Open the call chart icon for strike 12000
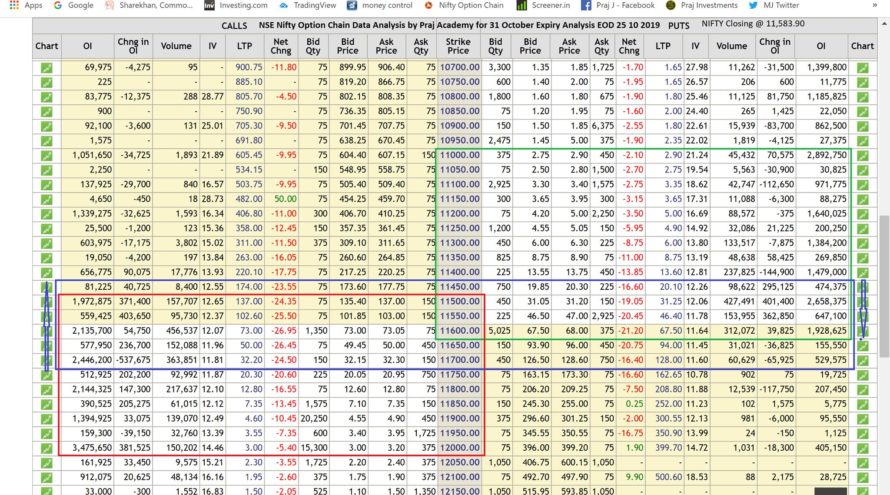 47,448
